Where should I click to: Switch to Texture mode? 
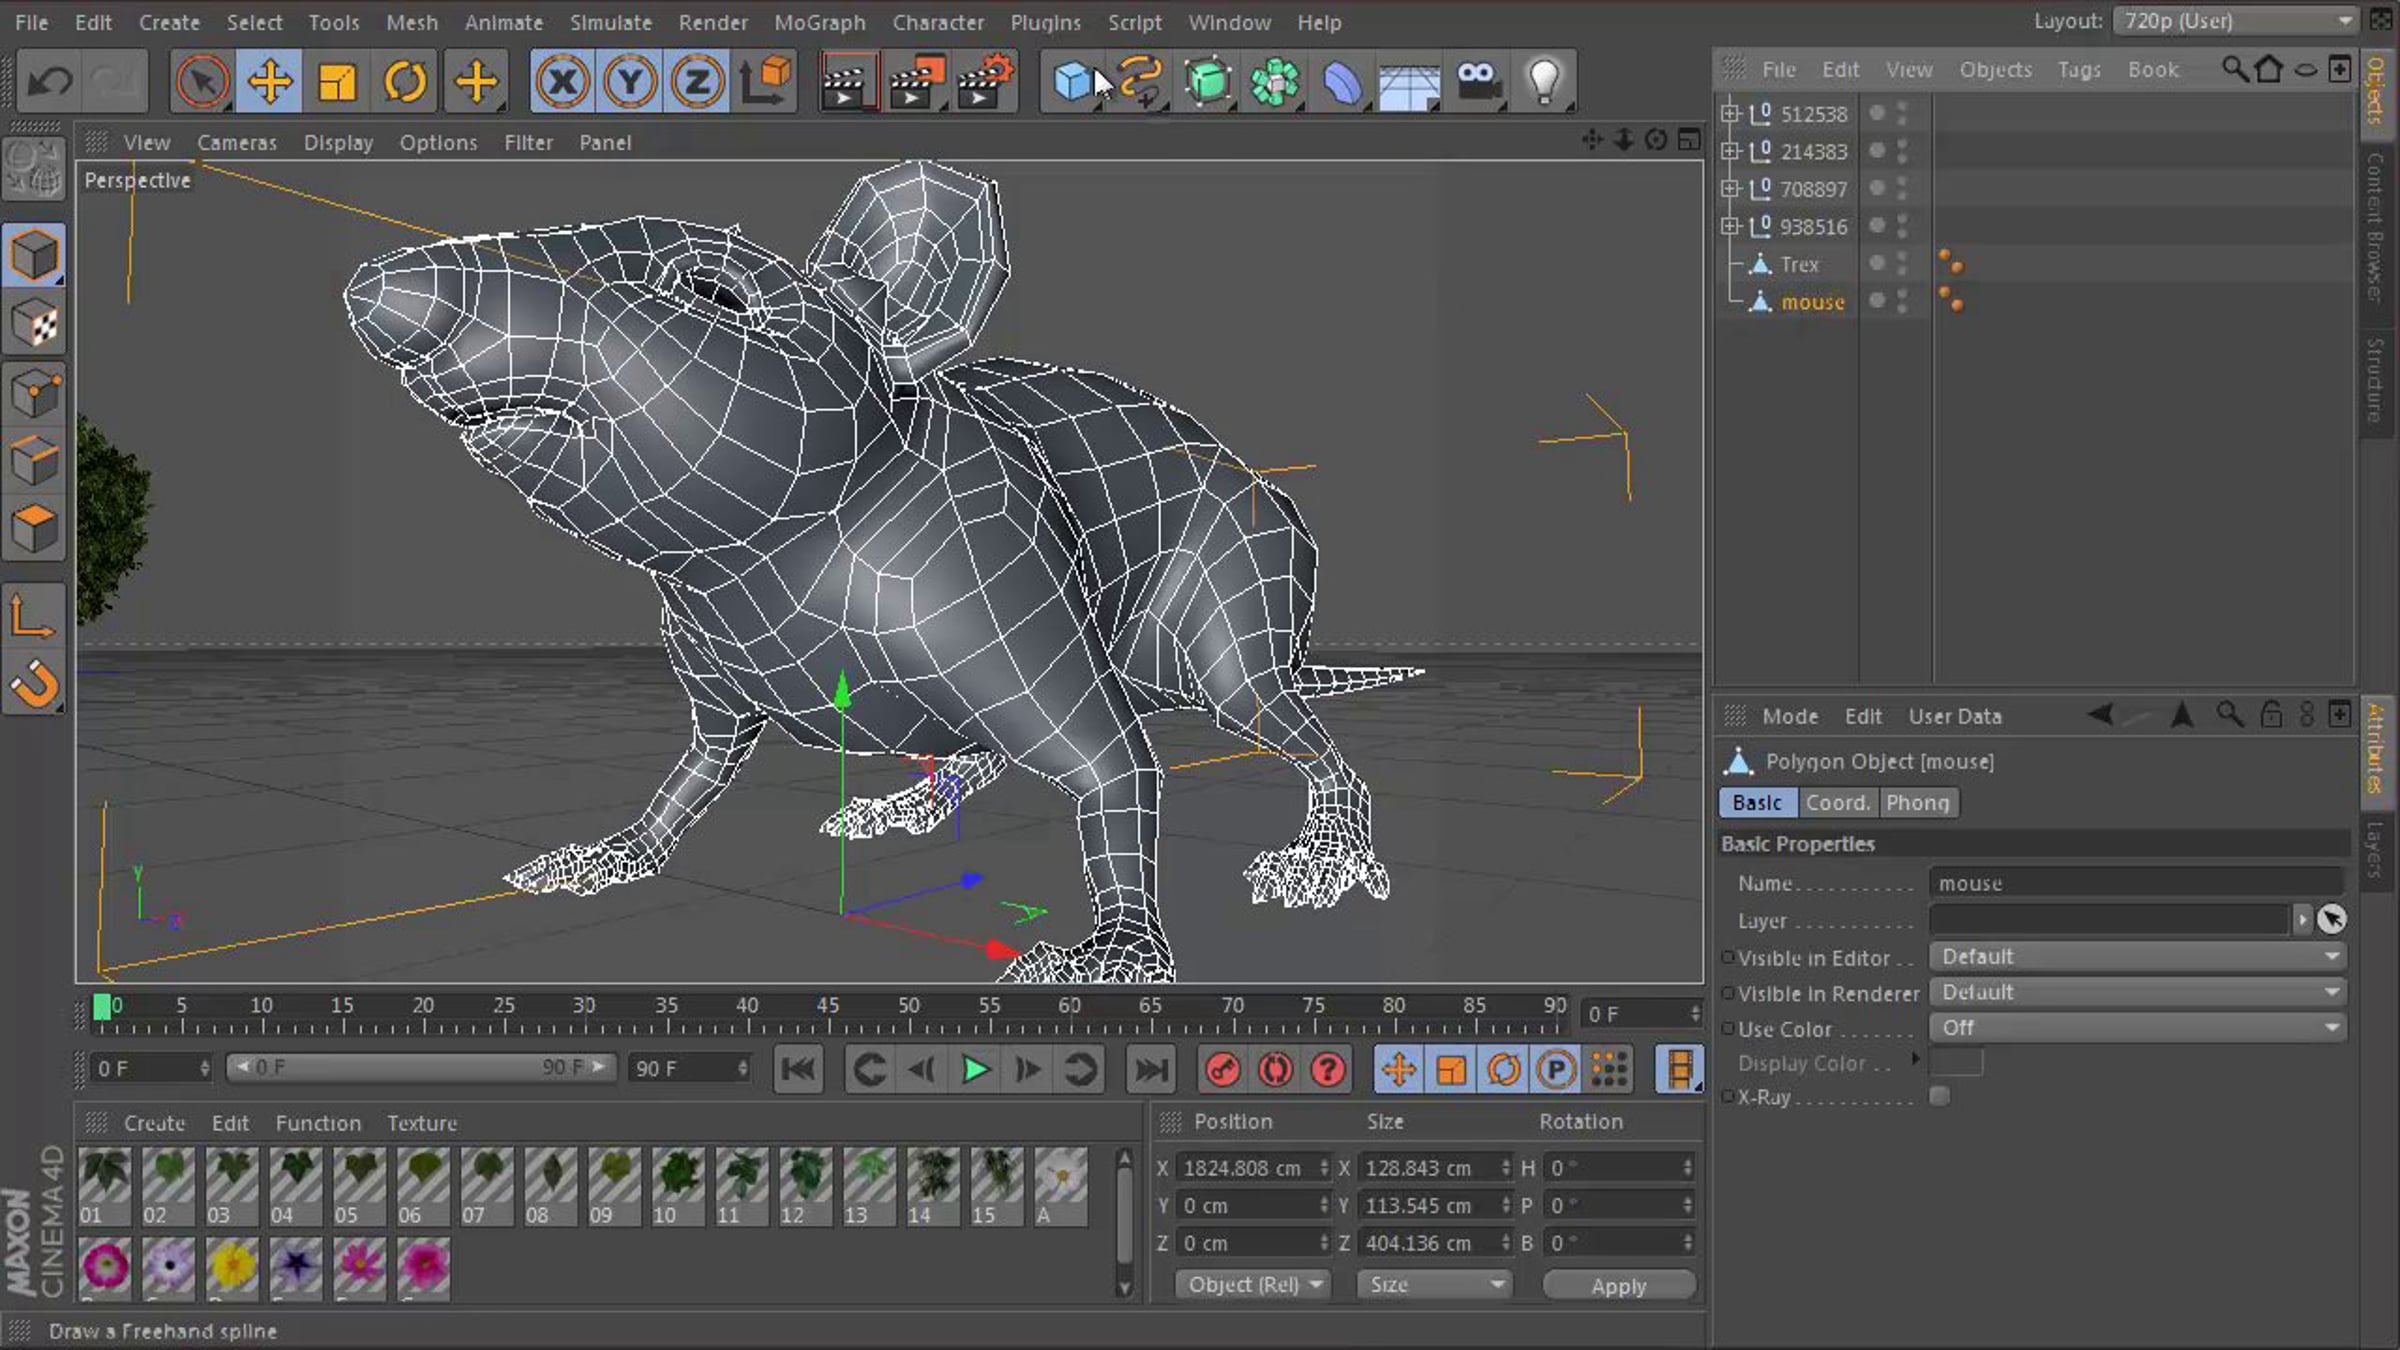pos(35,323)
